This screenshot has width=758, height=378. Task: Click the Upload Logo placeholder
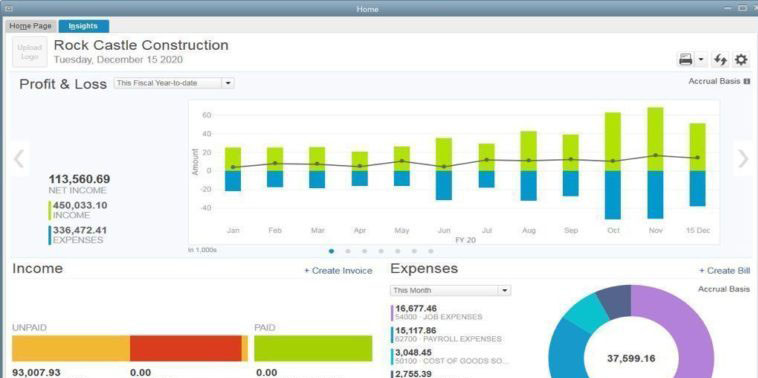(x=30, y=52)
